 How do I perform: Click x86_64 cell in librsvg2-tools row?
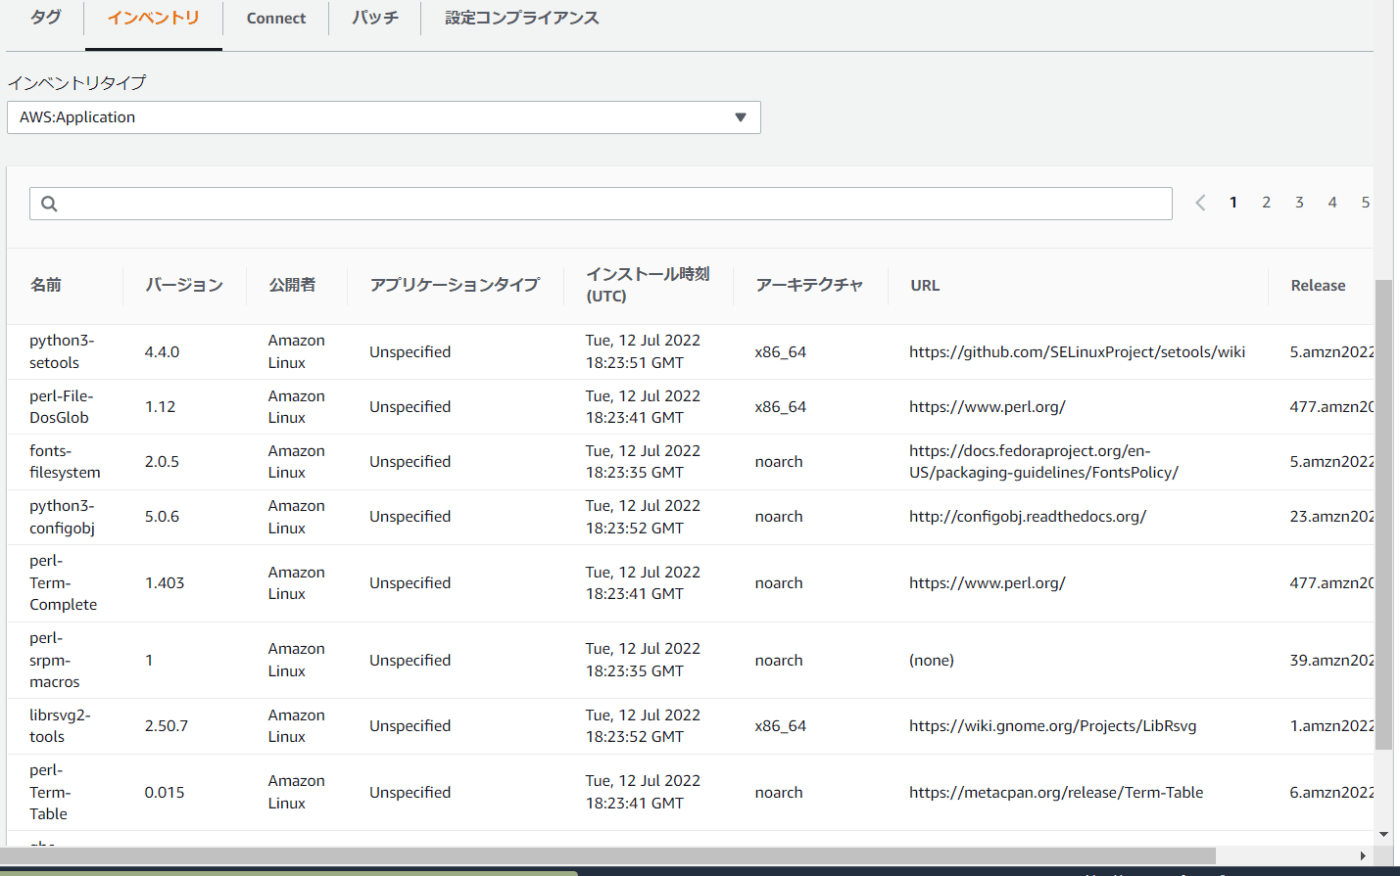point(781,726)
